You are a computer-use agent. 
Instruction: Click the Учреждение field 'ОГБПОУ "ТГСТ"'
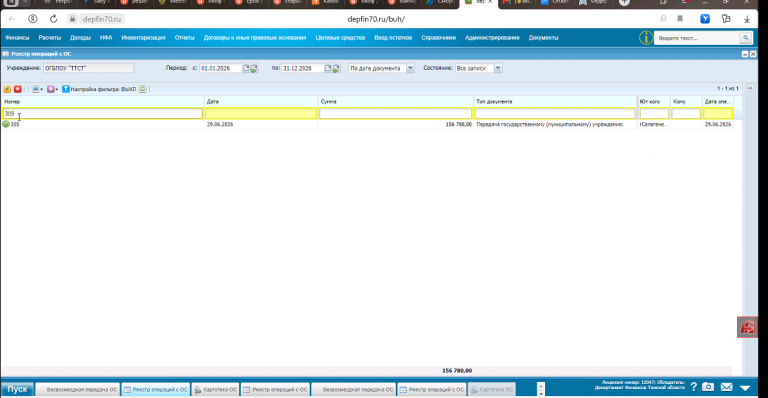(88, 68)
